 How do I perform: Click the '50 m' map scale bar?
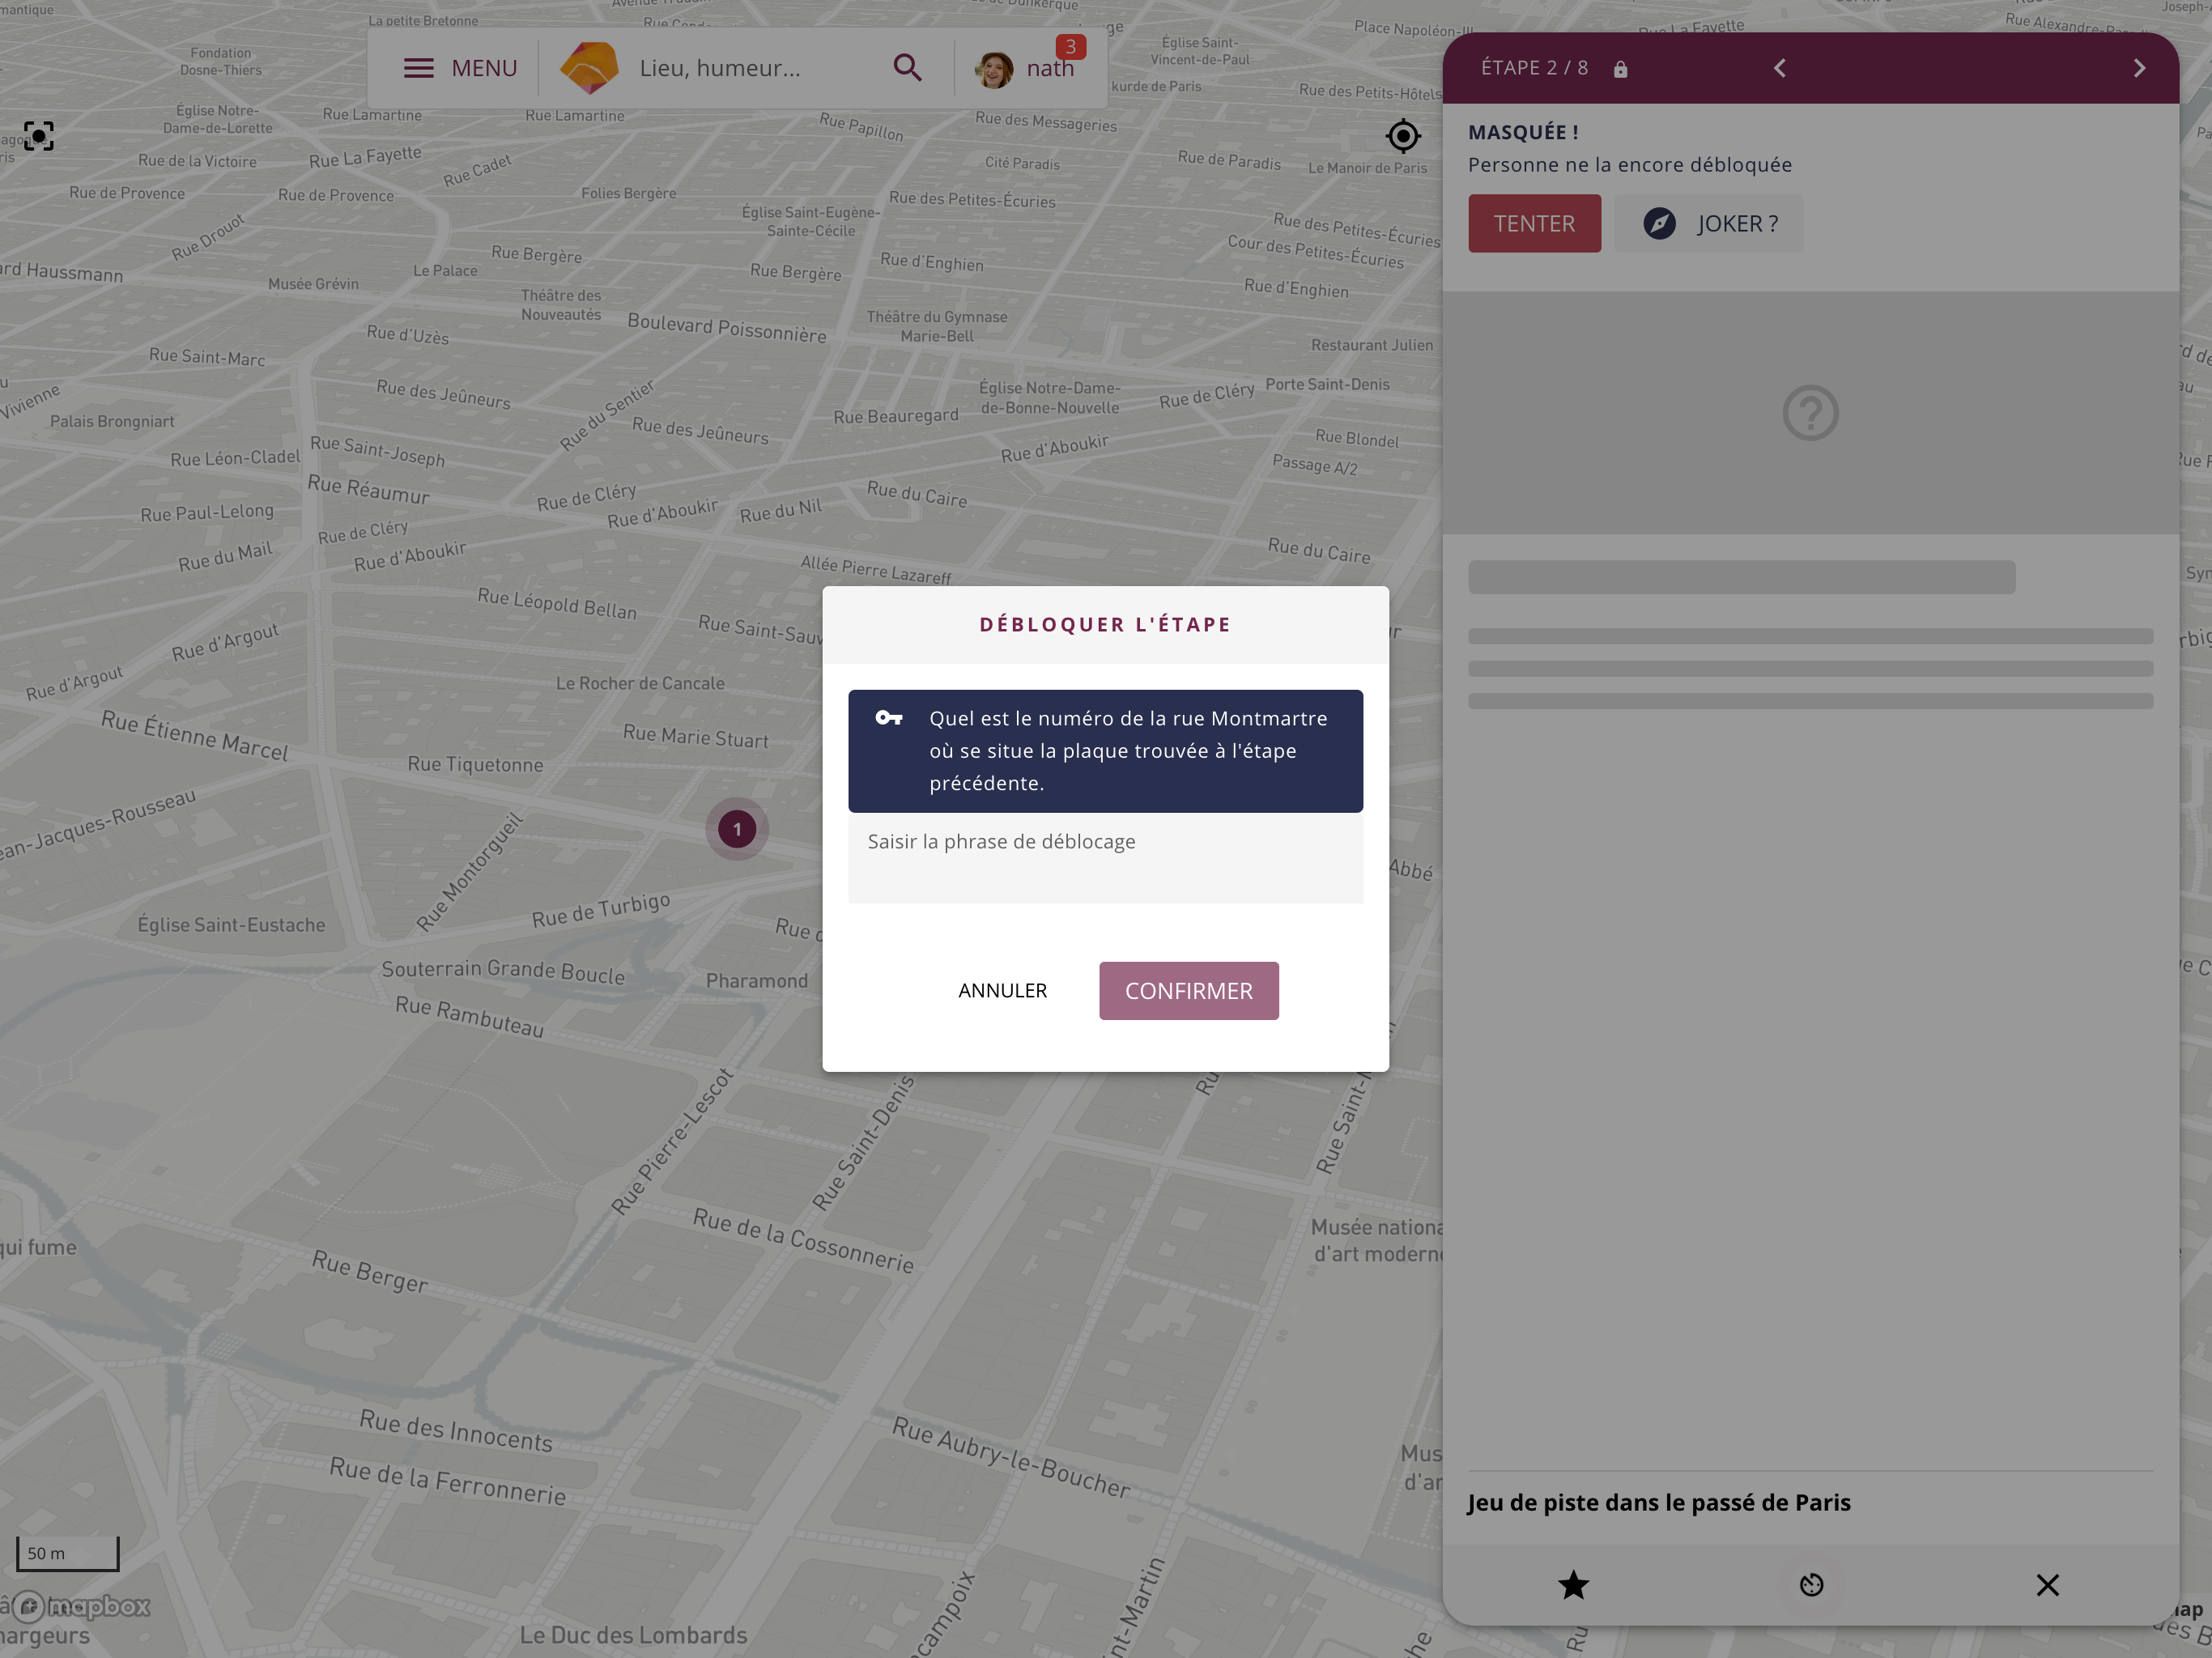(67, 1553)
